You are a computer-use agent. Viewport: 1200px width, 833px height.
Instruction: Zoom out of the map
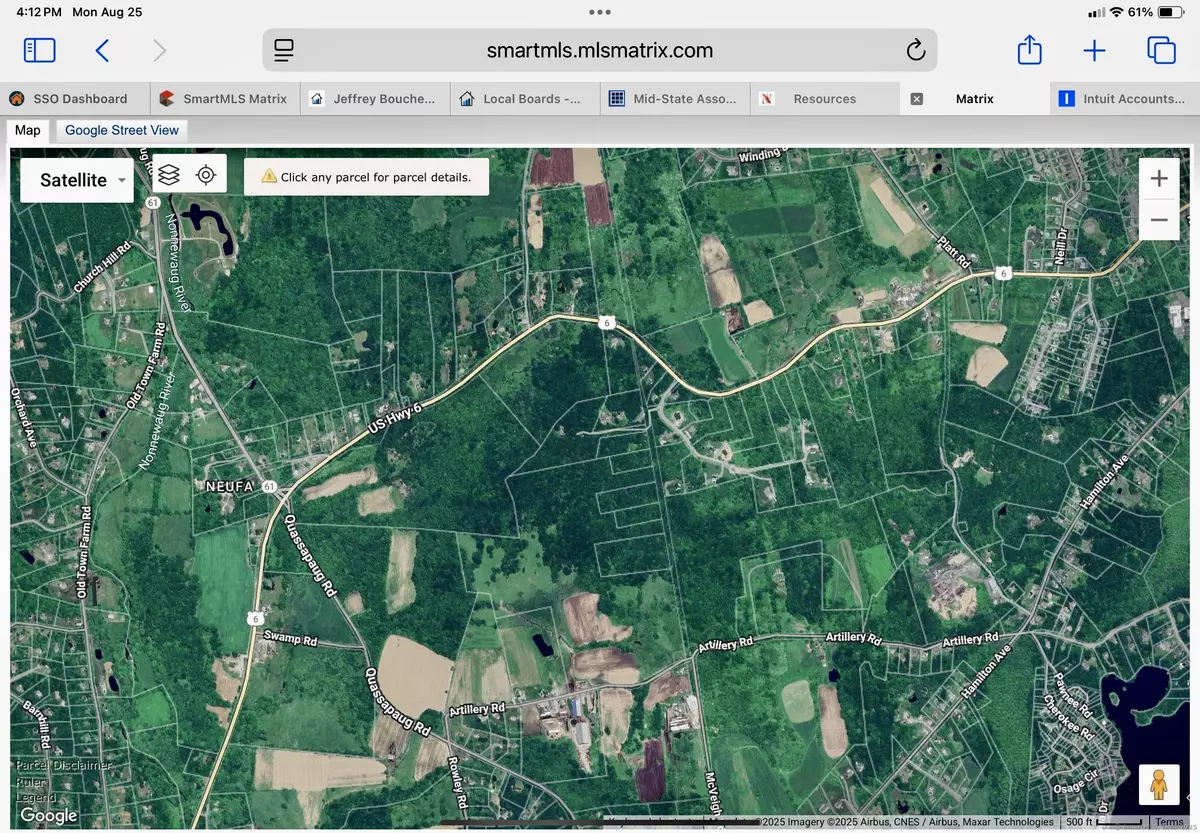pyautogui.click(x=1159, y=219)
